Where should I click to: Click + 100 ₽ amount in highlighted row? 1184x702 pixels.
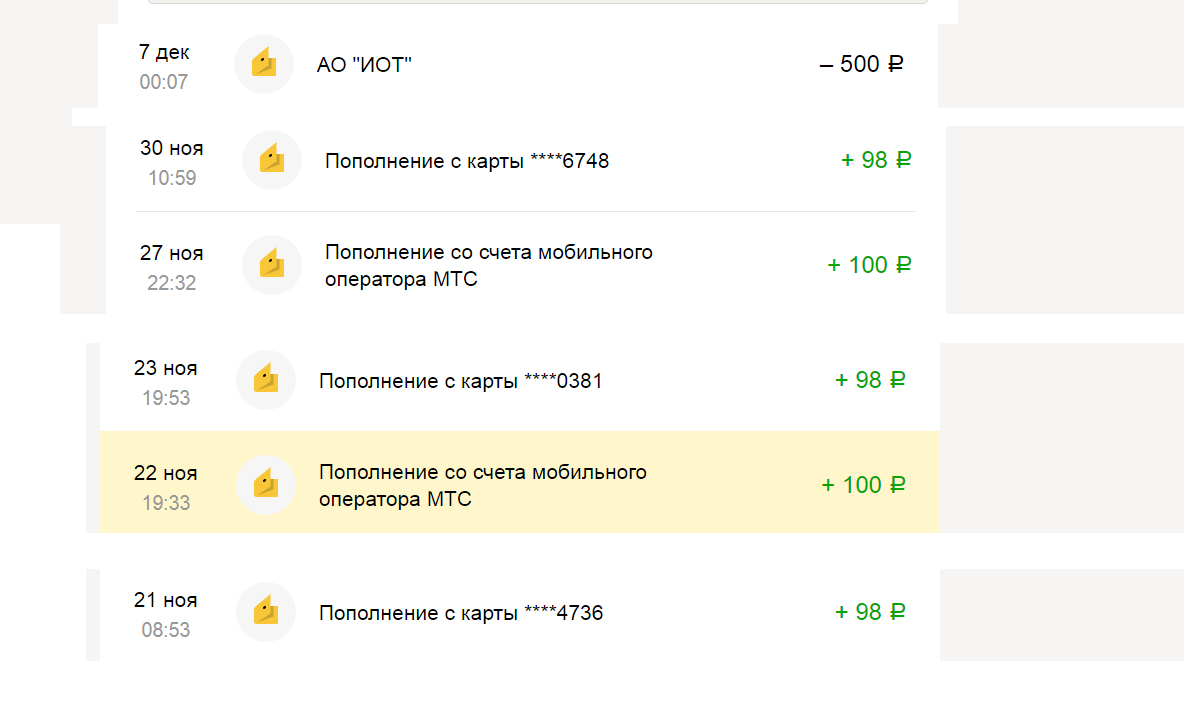863,485
